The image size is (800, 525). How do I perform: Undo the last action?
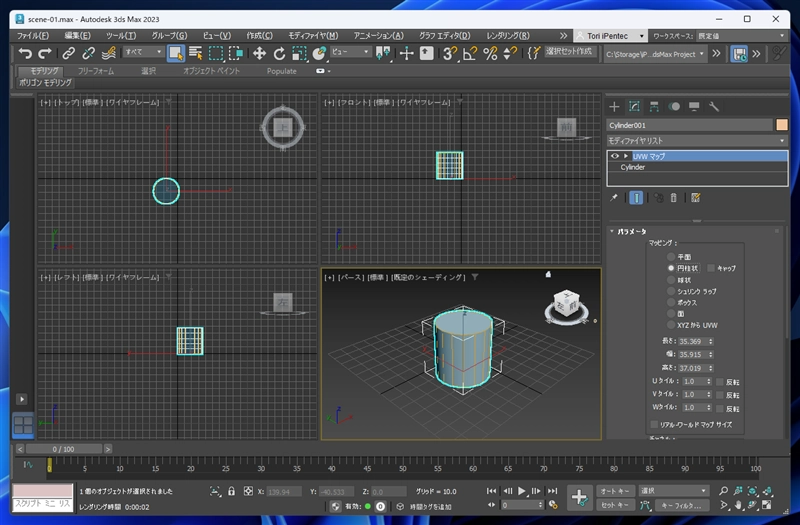click(25, 53)
